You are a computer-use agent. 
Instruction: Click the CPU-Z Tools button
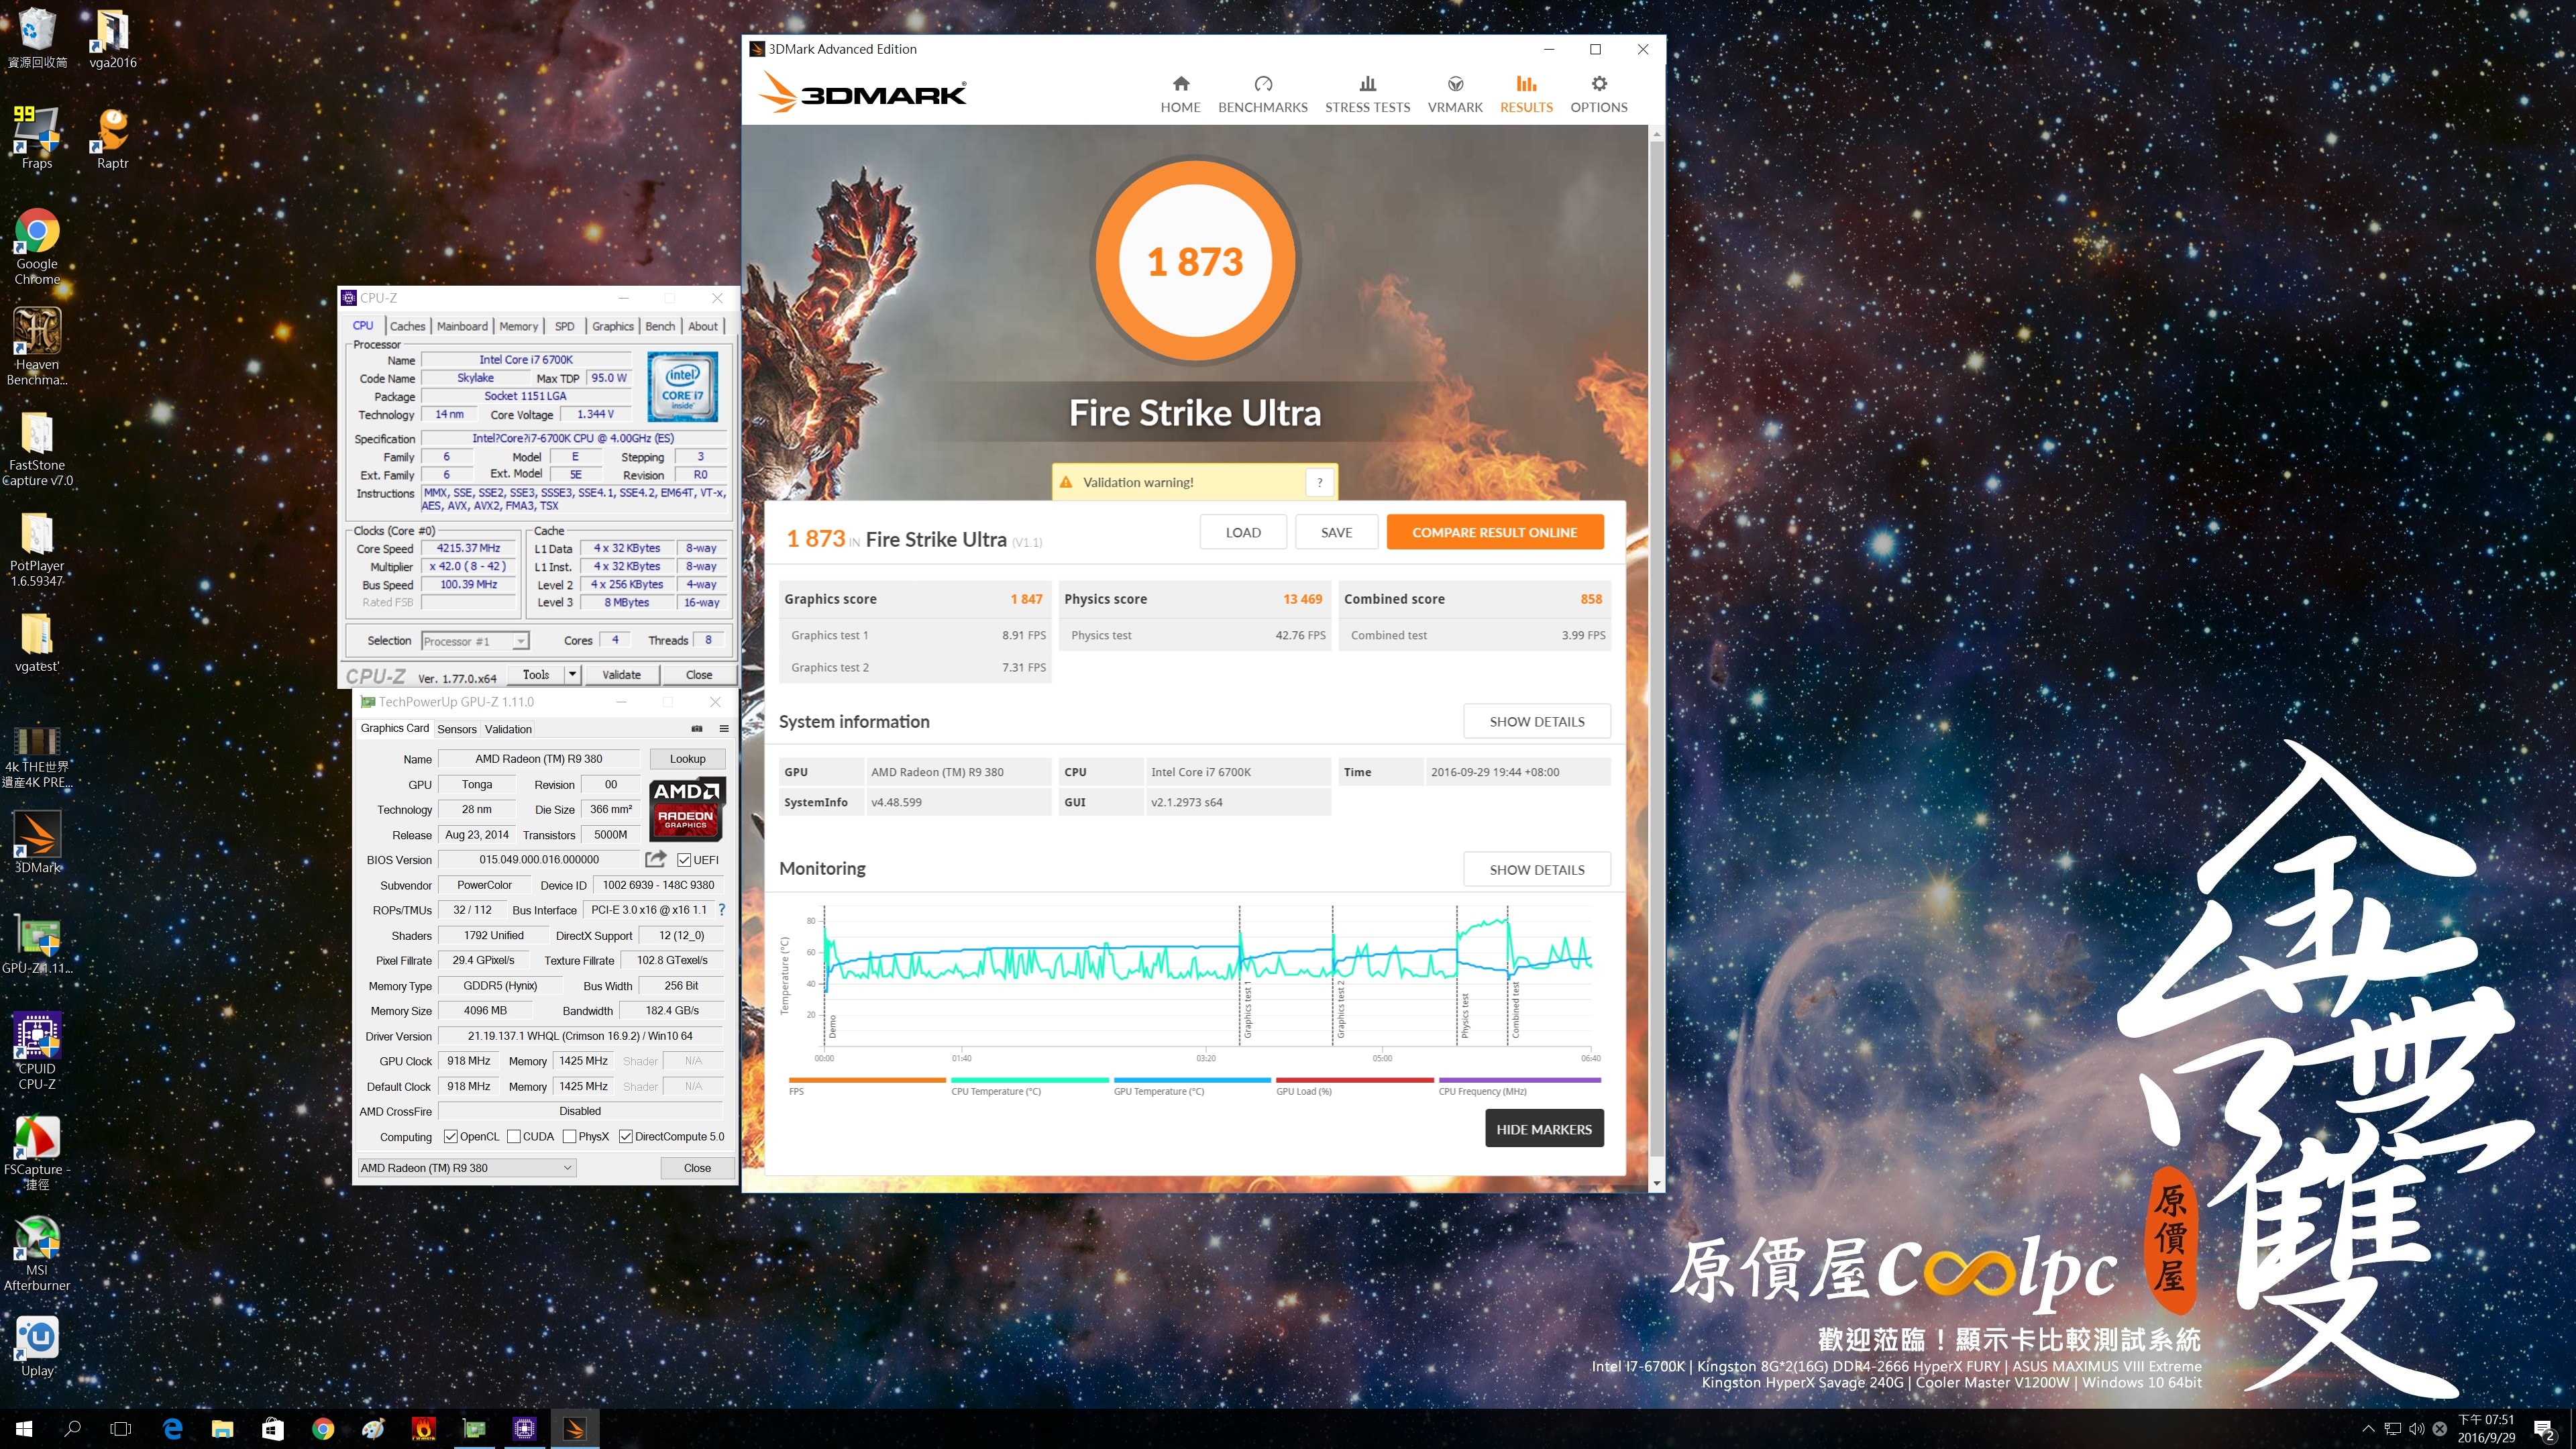536,675
